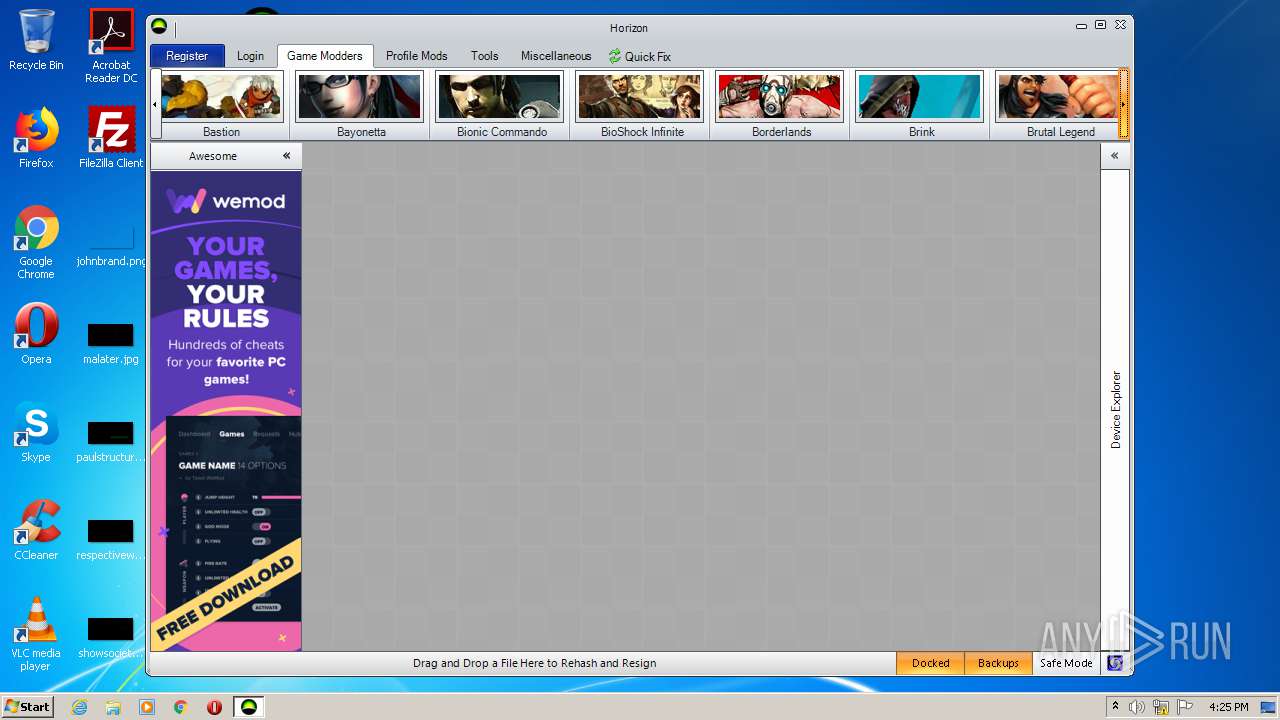Open Internet Explorer from the taskbar
The width and height of the screenshot is (1280, 720).
[x=79, y=707]
